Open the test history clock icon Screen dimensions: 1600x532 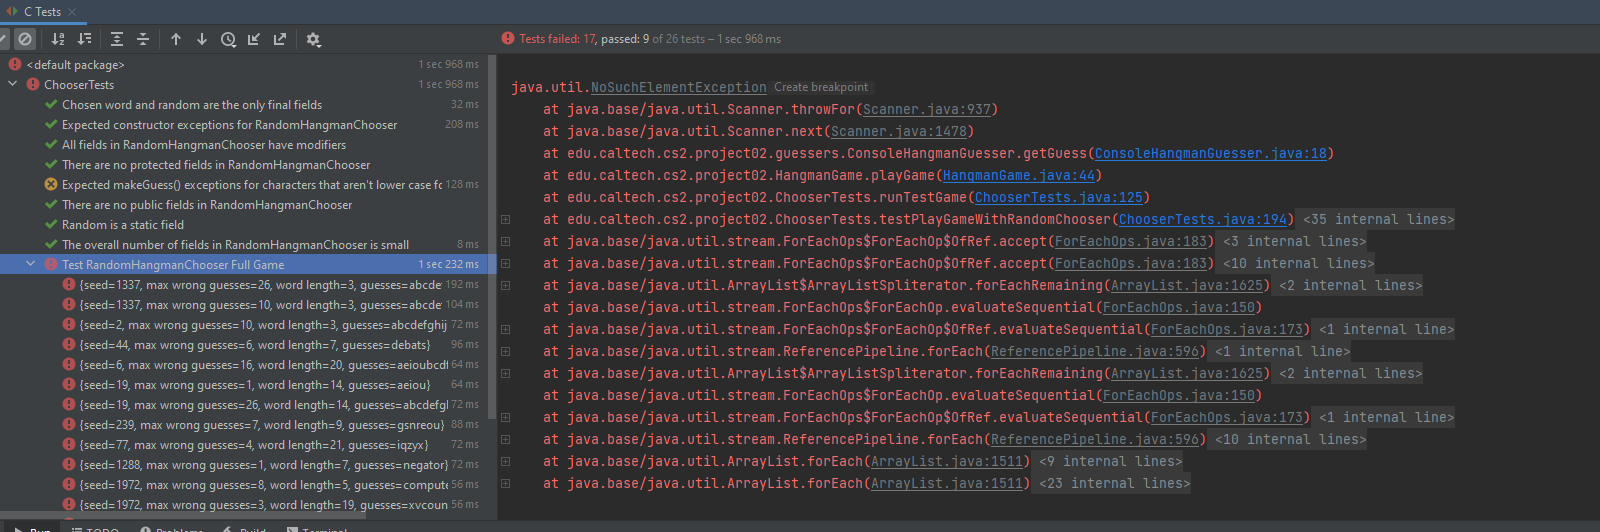228,39
